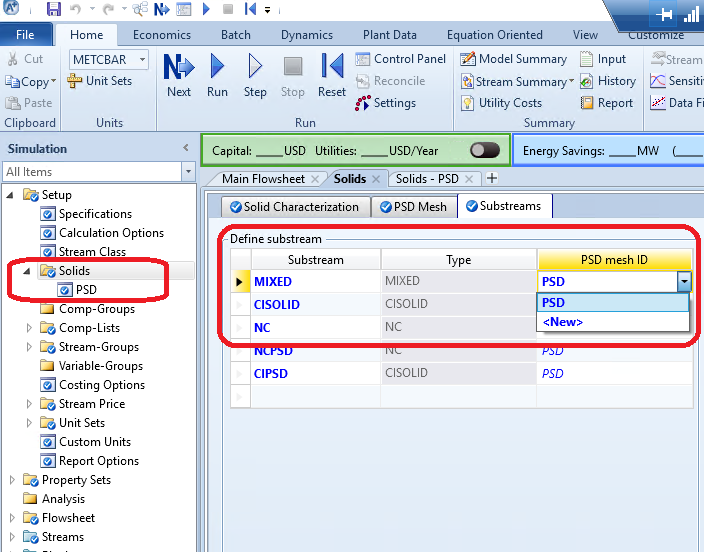Collapse the Setup folder

click(10, 195)
